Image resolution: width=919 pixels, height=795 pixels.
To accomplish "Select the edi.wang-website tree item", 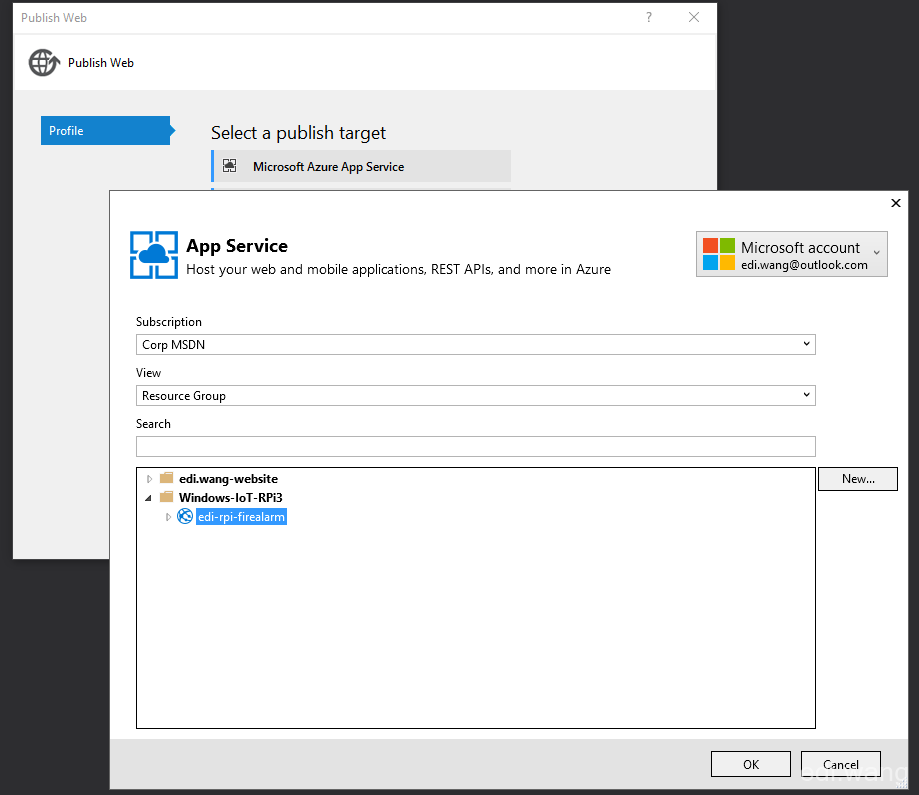I will pos(228,478).
